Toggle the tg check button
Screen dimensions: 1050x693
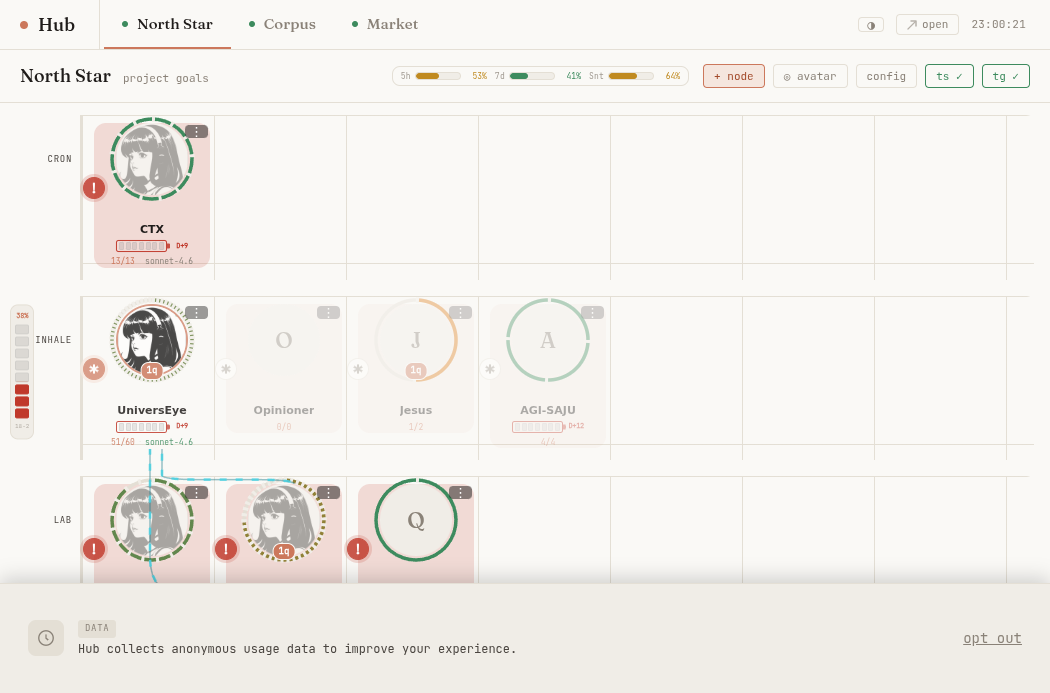tap(1005, 76)
